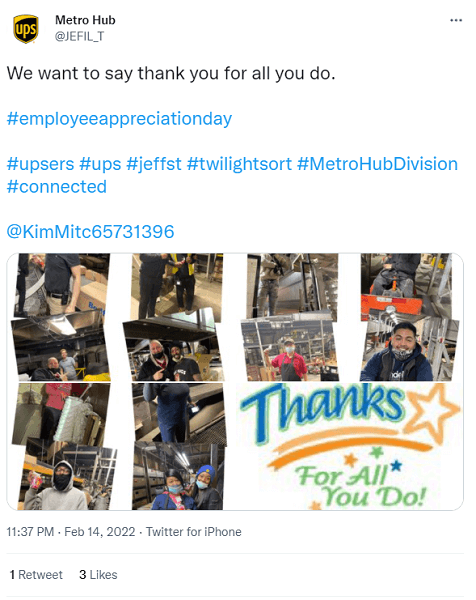This screenshot has width=476, height=600.
Task: Open the #connected hashtag
Action: pyautogui.click(x=57, y=187)
